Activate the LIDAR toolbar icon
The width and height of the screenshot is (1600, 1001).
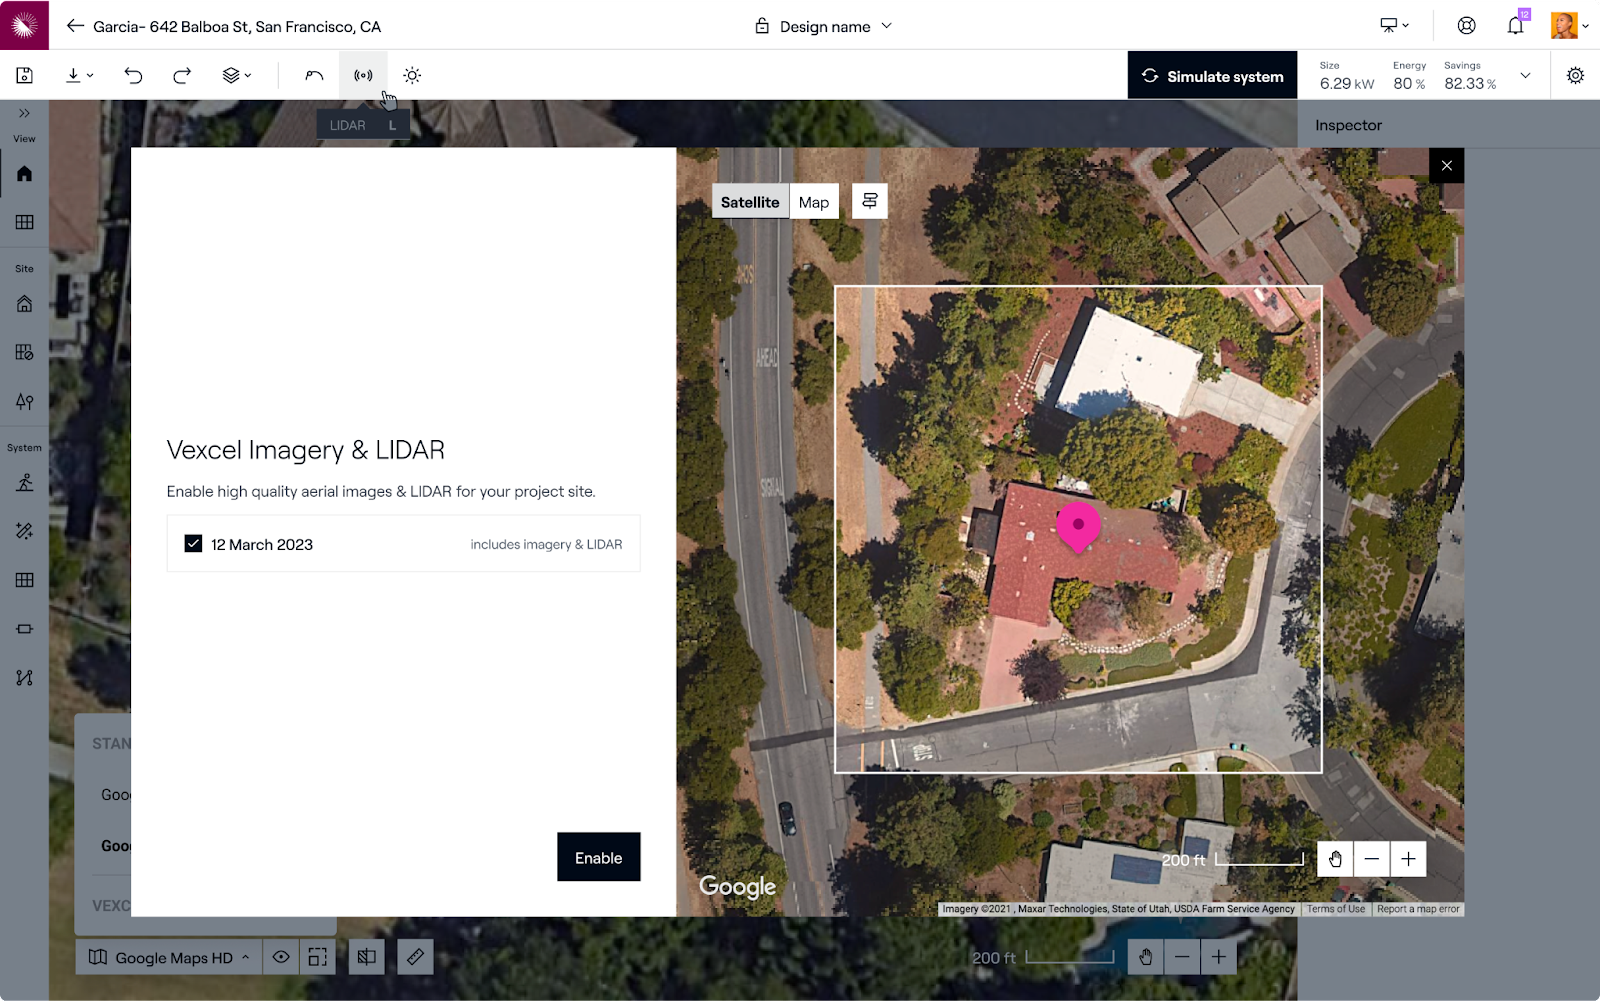363,75
